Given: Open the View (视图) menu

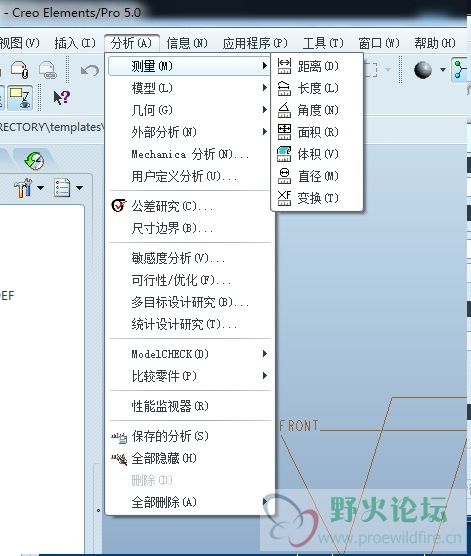Looking at the screenshot, I should point(20,43).
